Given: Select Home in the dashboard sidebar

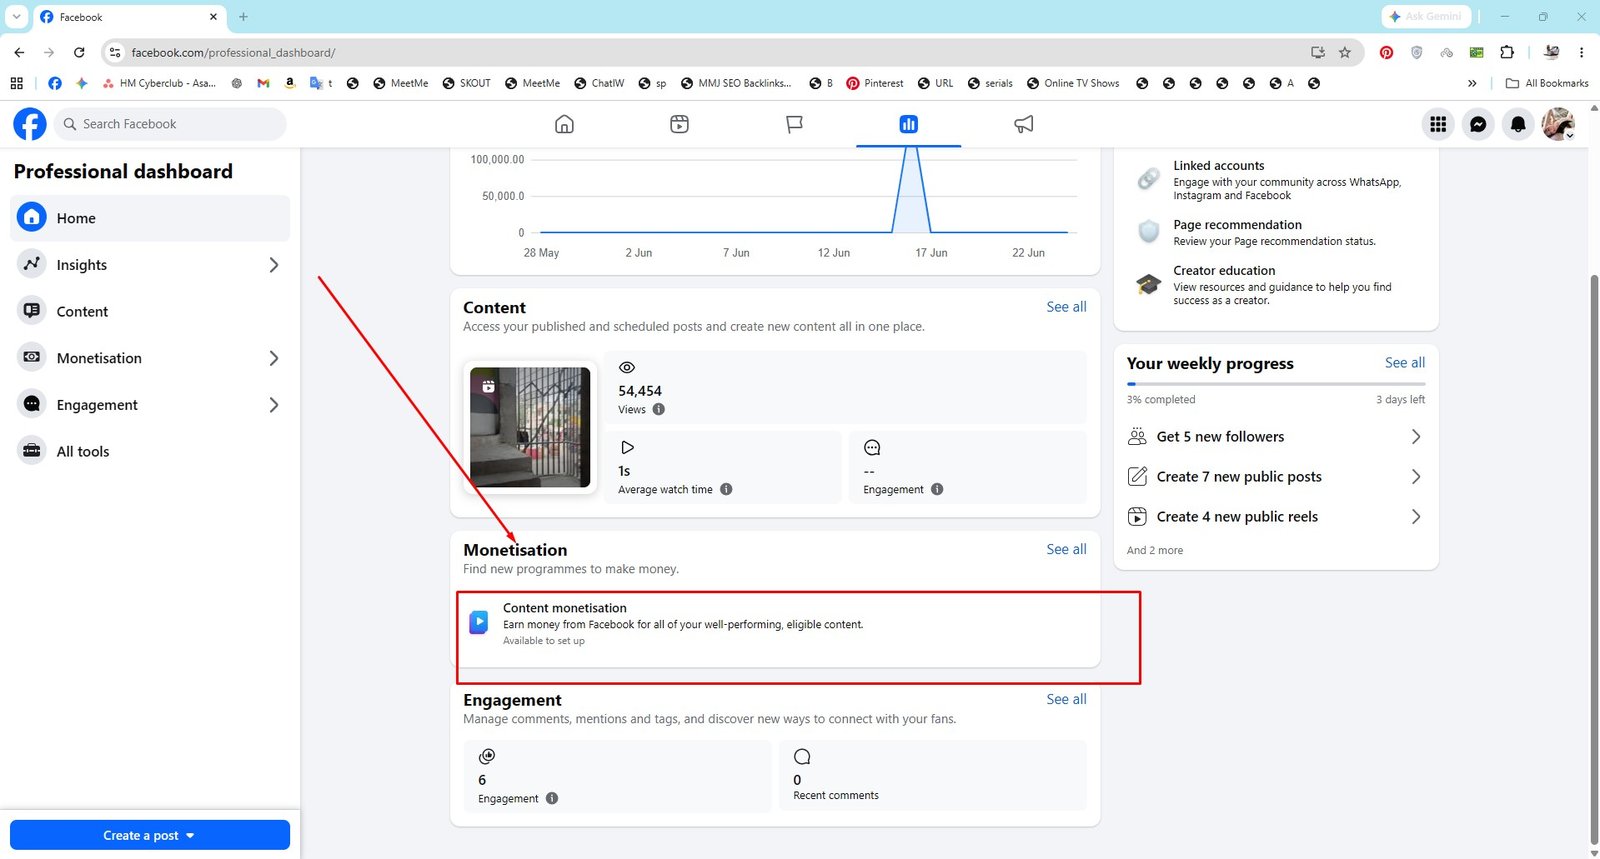Looking at the screenshot, I should coord(150,218).
